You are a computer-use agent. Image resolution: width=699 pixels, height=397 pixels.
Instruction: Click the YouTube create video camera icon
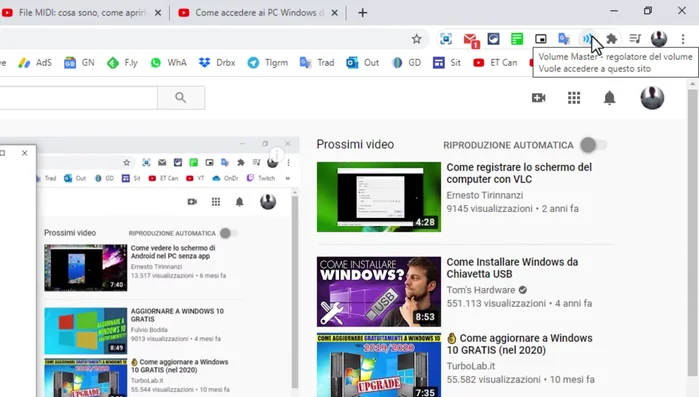[539, 98]
